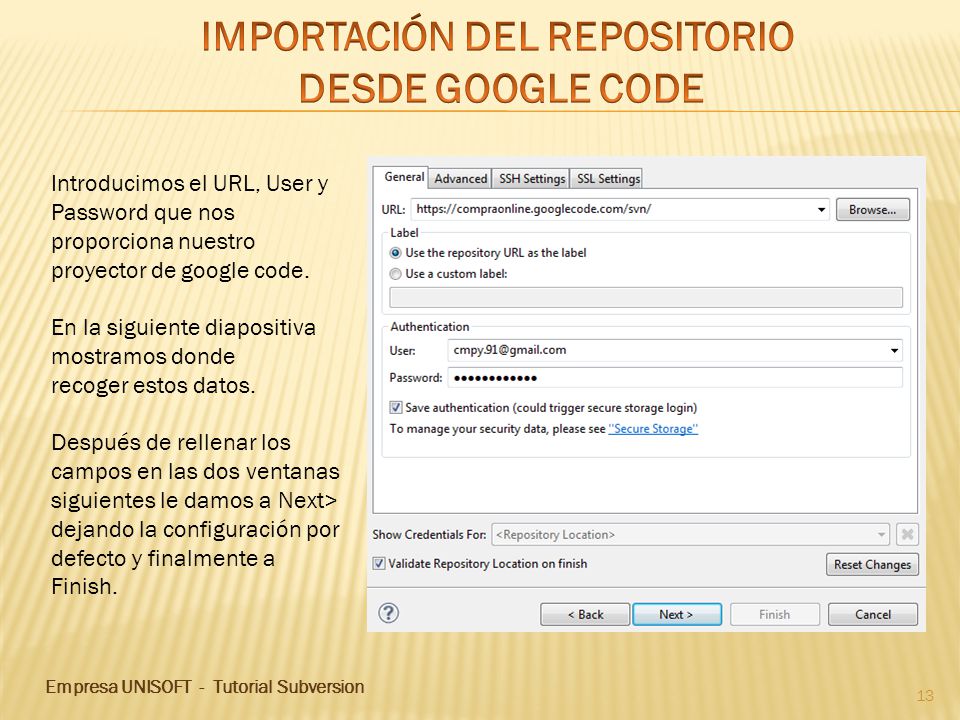Click the Cancel button
The height and width of the screenshot is (720, 960).
pos(873,614)
